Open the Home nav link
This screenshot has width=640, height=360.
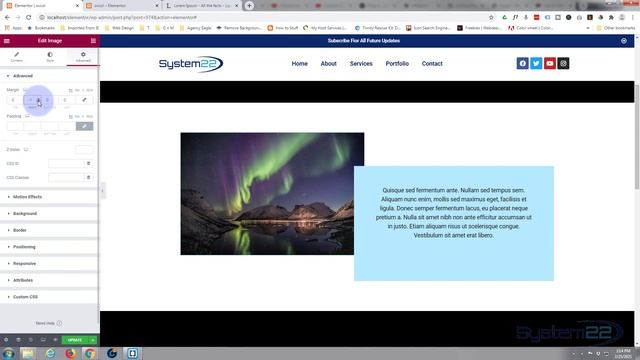[x=300, y=64]
